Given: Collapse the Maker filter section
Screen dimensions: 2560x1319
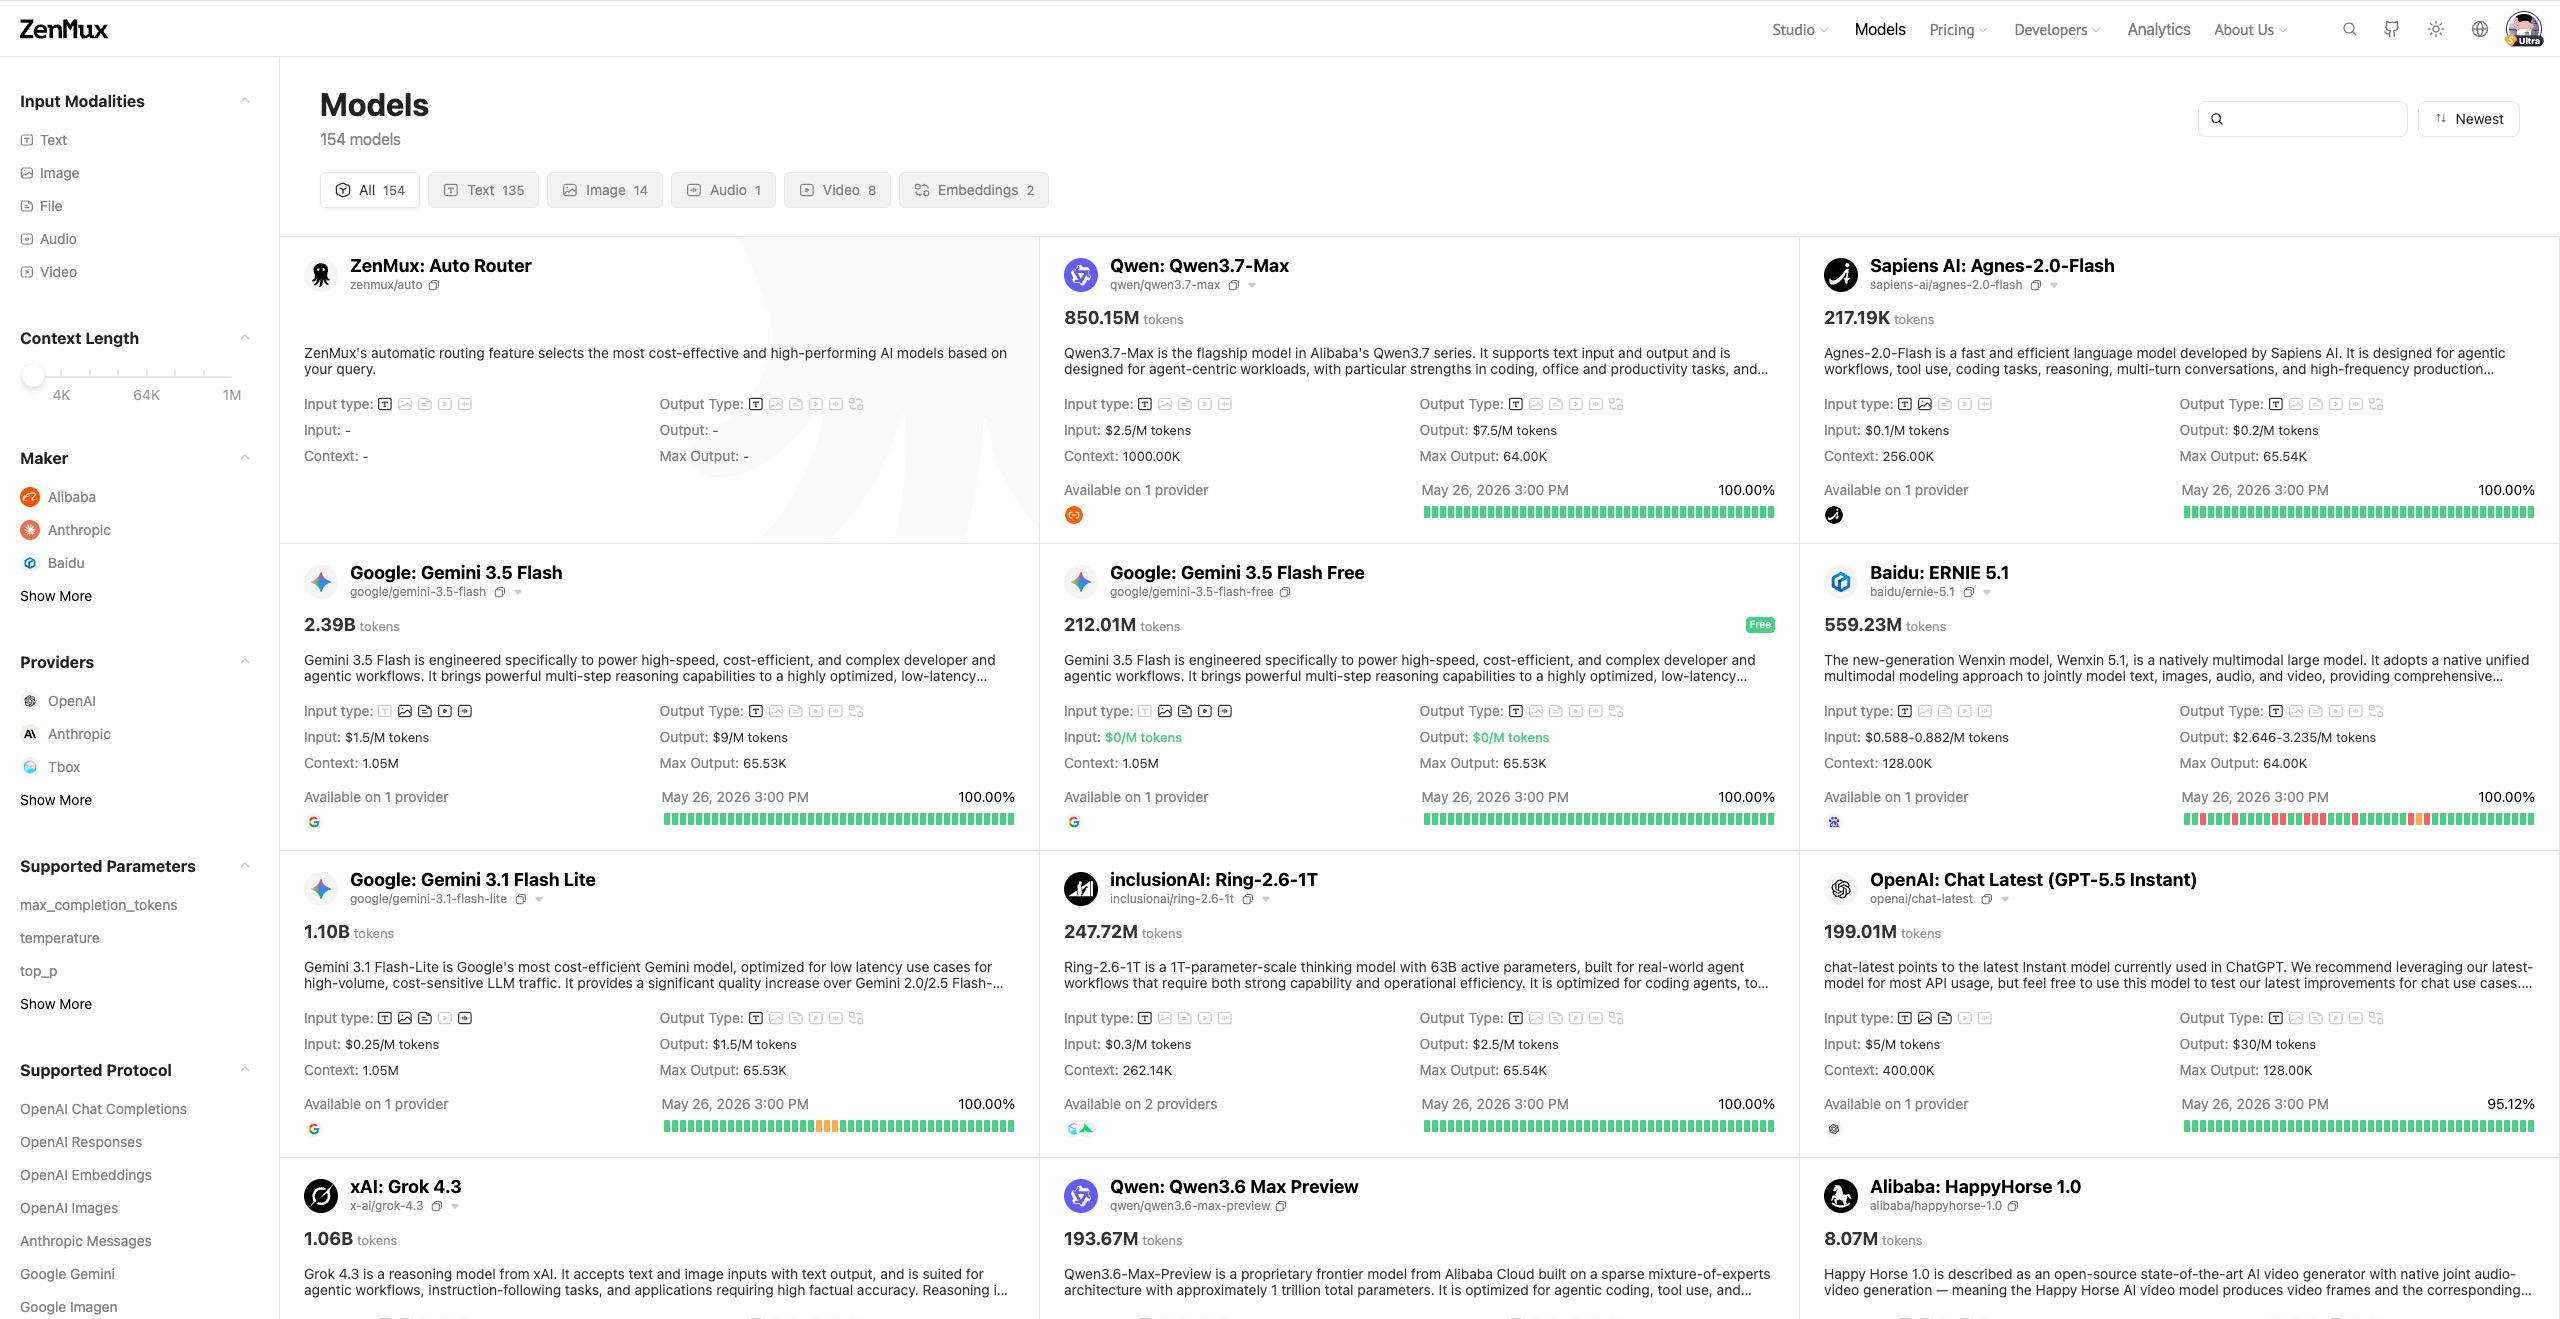Looking at the screenshot, I should 245,457.
